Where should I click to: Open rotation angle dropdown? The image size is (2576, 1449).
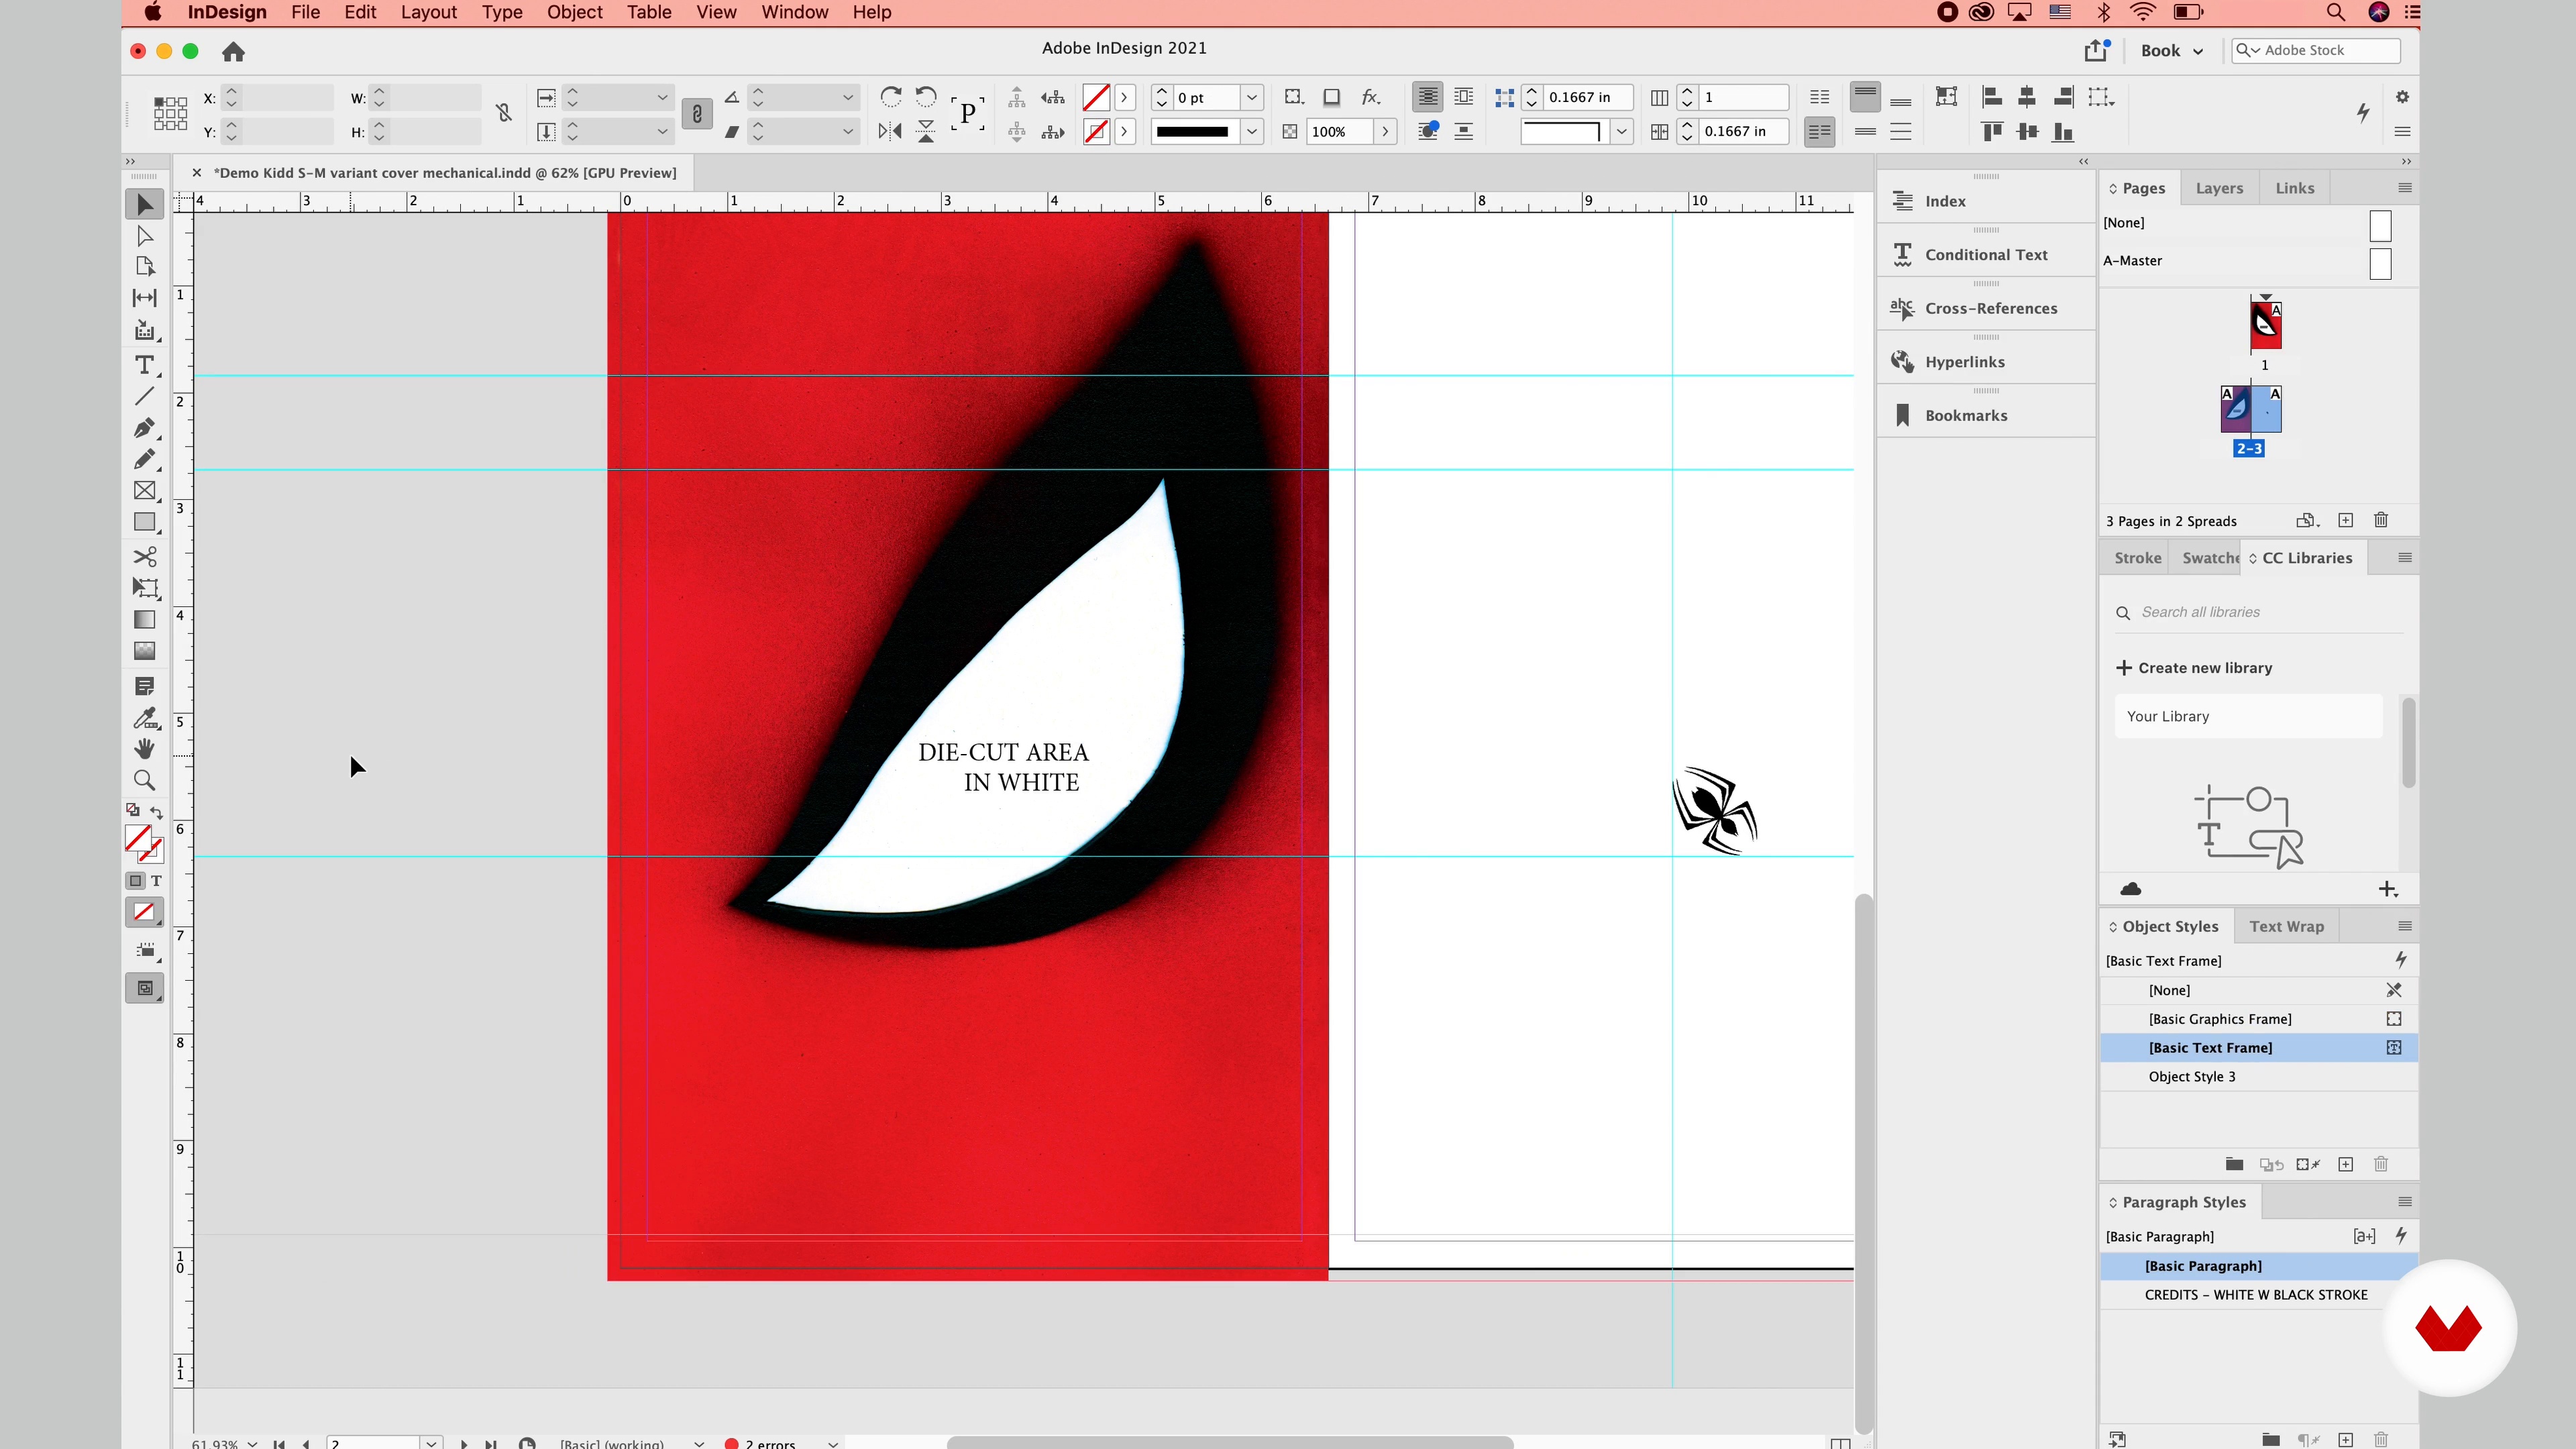(848, 97)
